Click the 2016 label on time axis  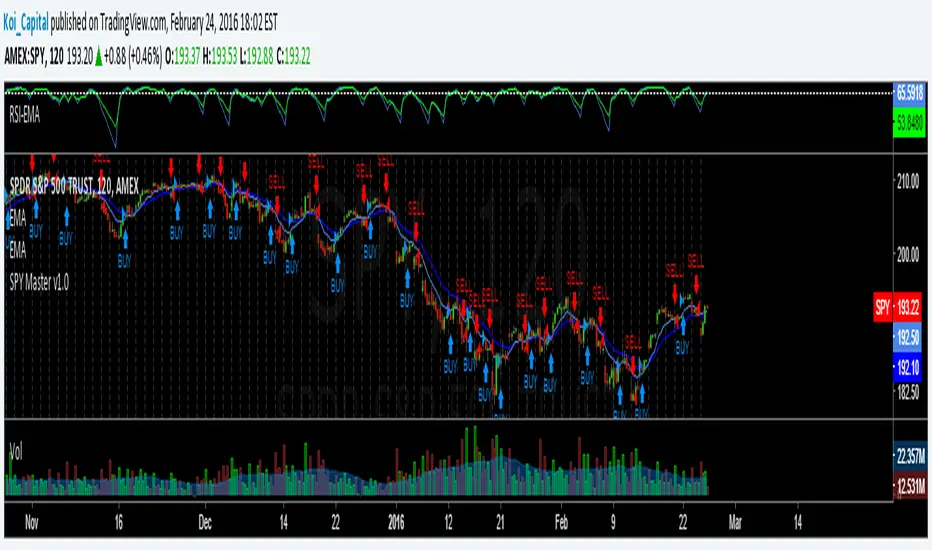[396, 522]
